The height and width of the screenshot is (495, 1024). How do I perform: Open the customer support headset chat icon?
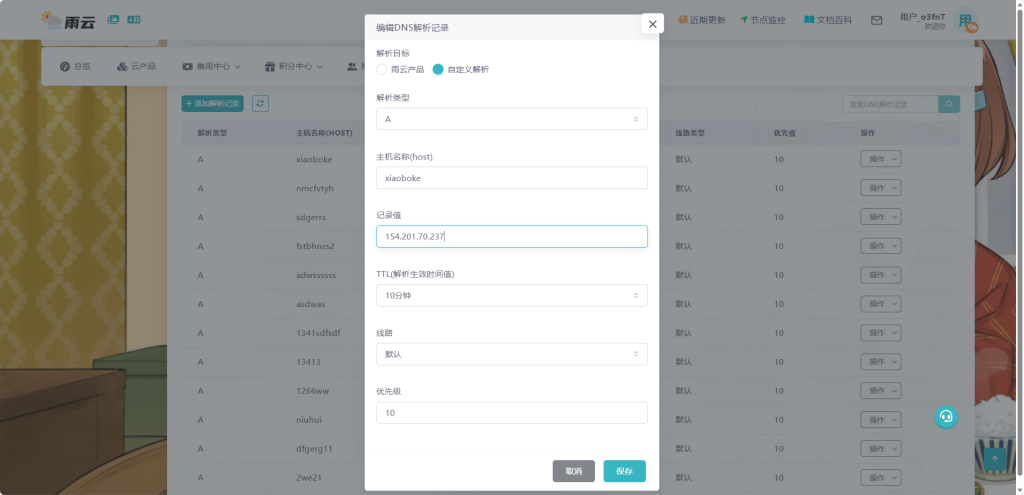(946, 417)
